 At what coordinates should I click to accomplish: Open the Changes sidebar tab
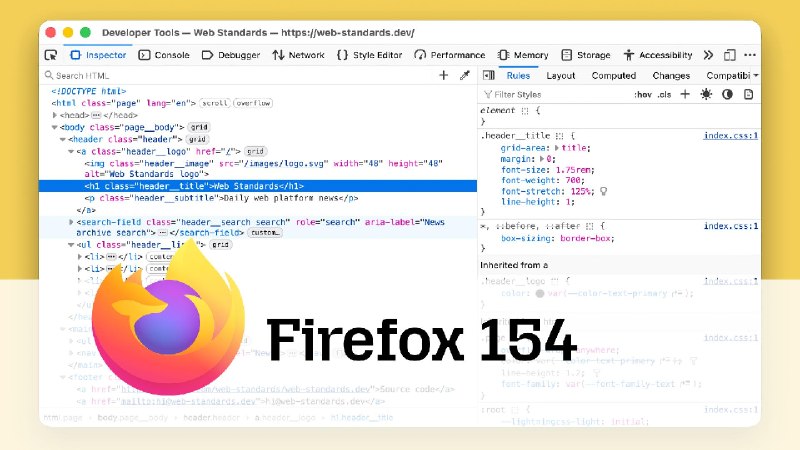[x=671, y=76]
